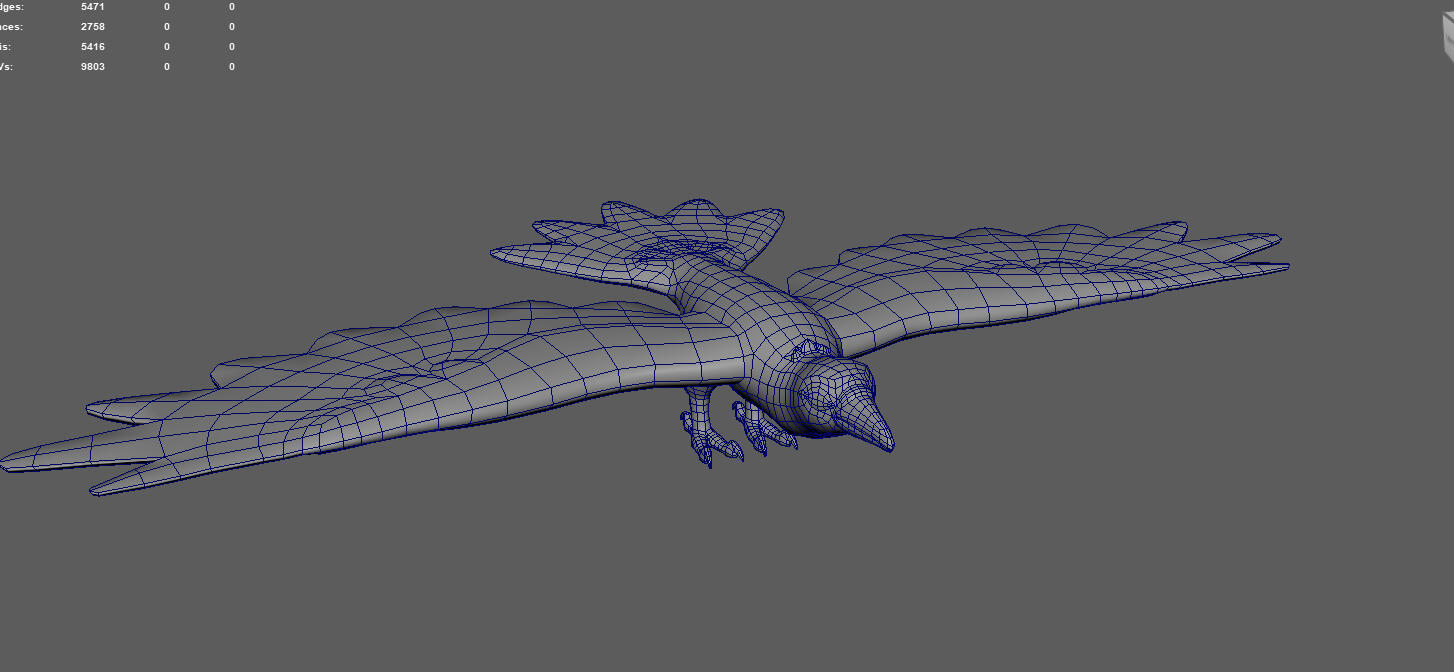
Task: Click the UVs label in the HUD
Action: (x=7, y=67)
